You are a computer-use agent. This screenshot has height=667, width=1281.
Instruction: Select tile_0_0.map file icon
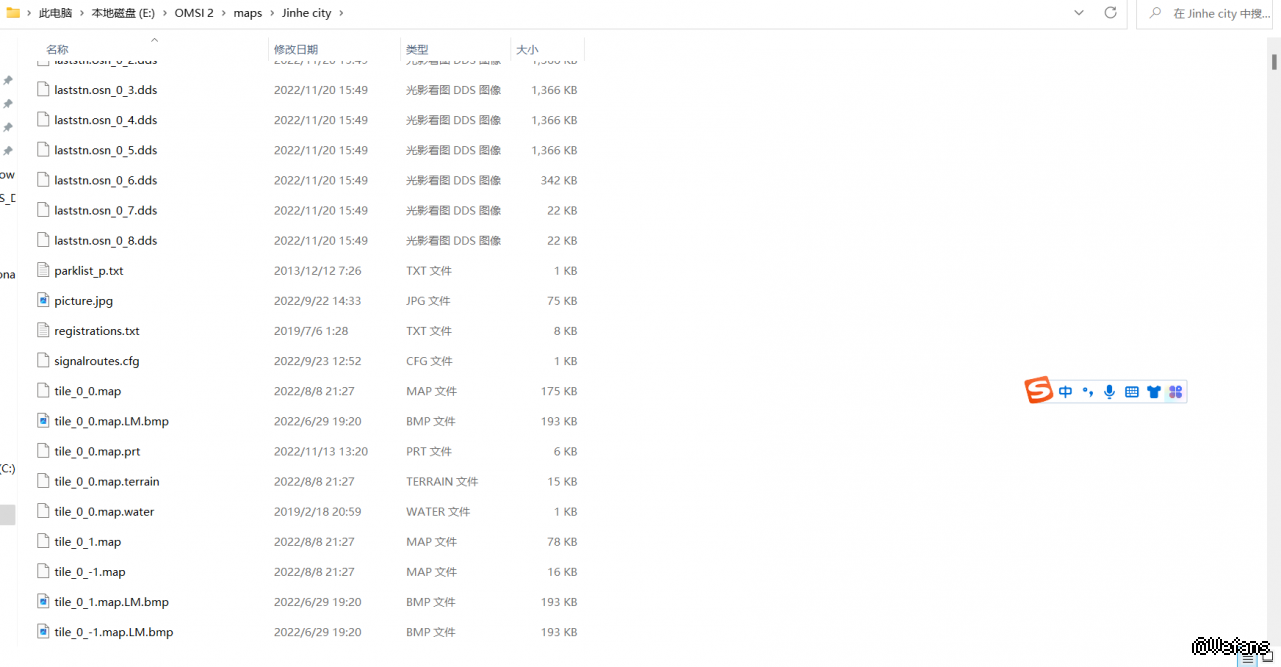(x=43, y=390)
